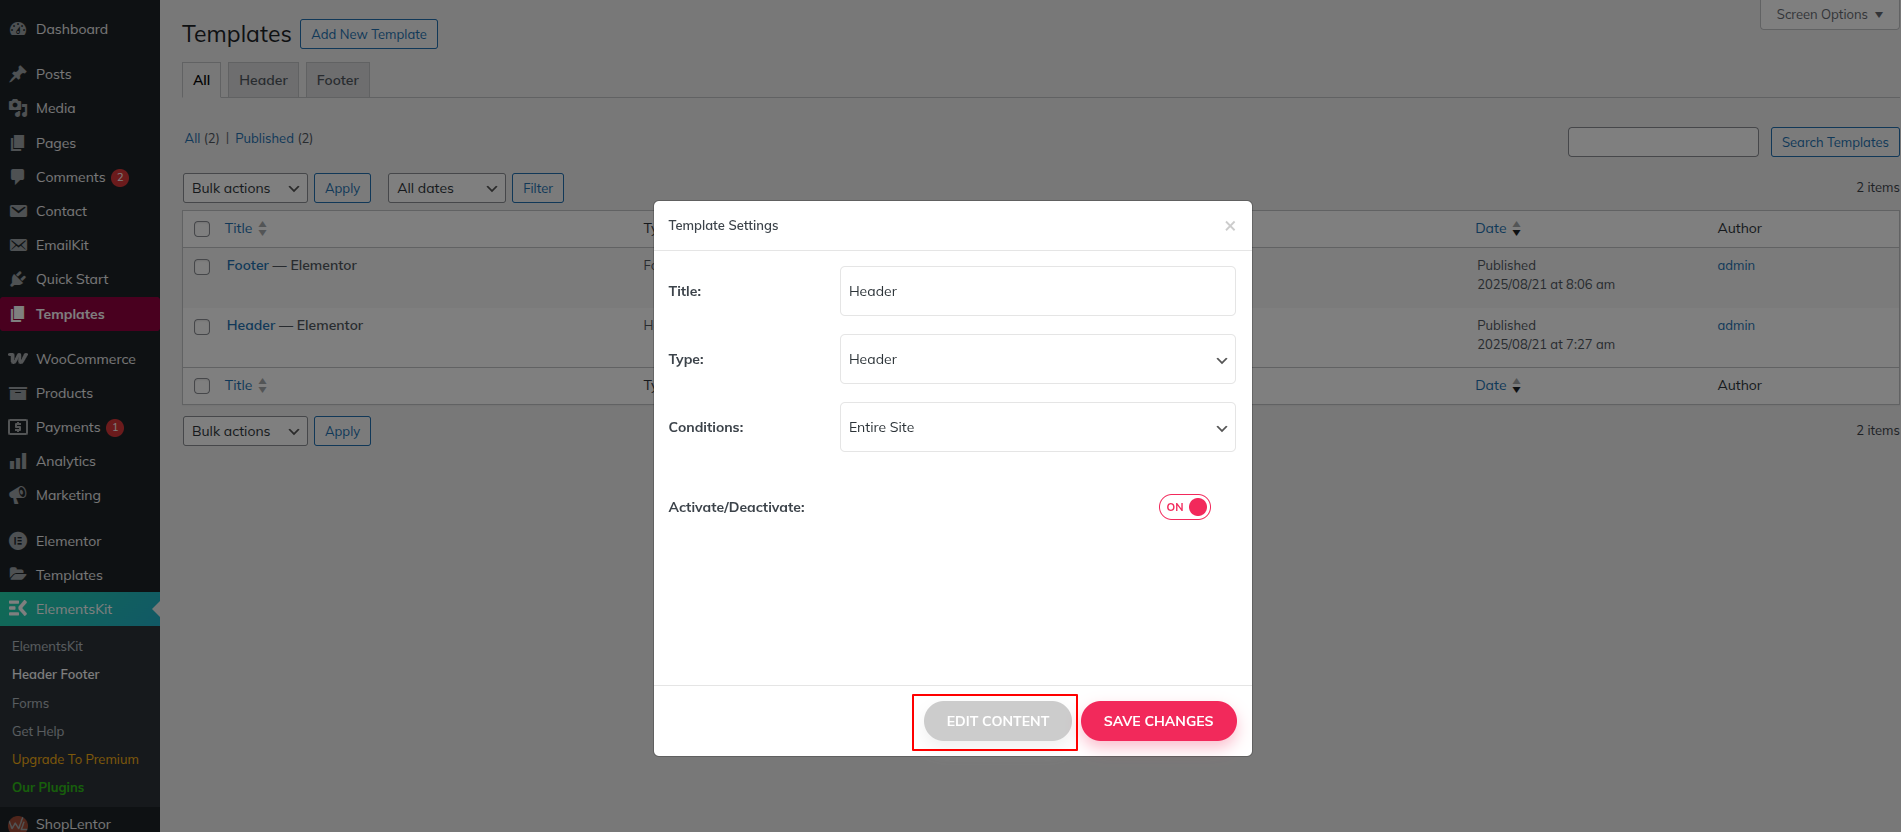Image resolution: width=1901 pixels, height=832 pixels.
Task: Click the WooCommerce logo icon
Action: pos(18,359)
